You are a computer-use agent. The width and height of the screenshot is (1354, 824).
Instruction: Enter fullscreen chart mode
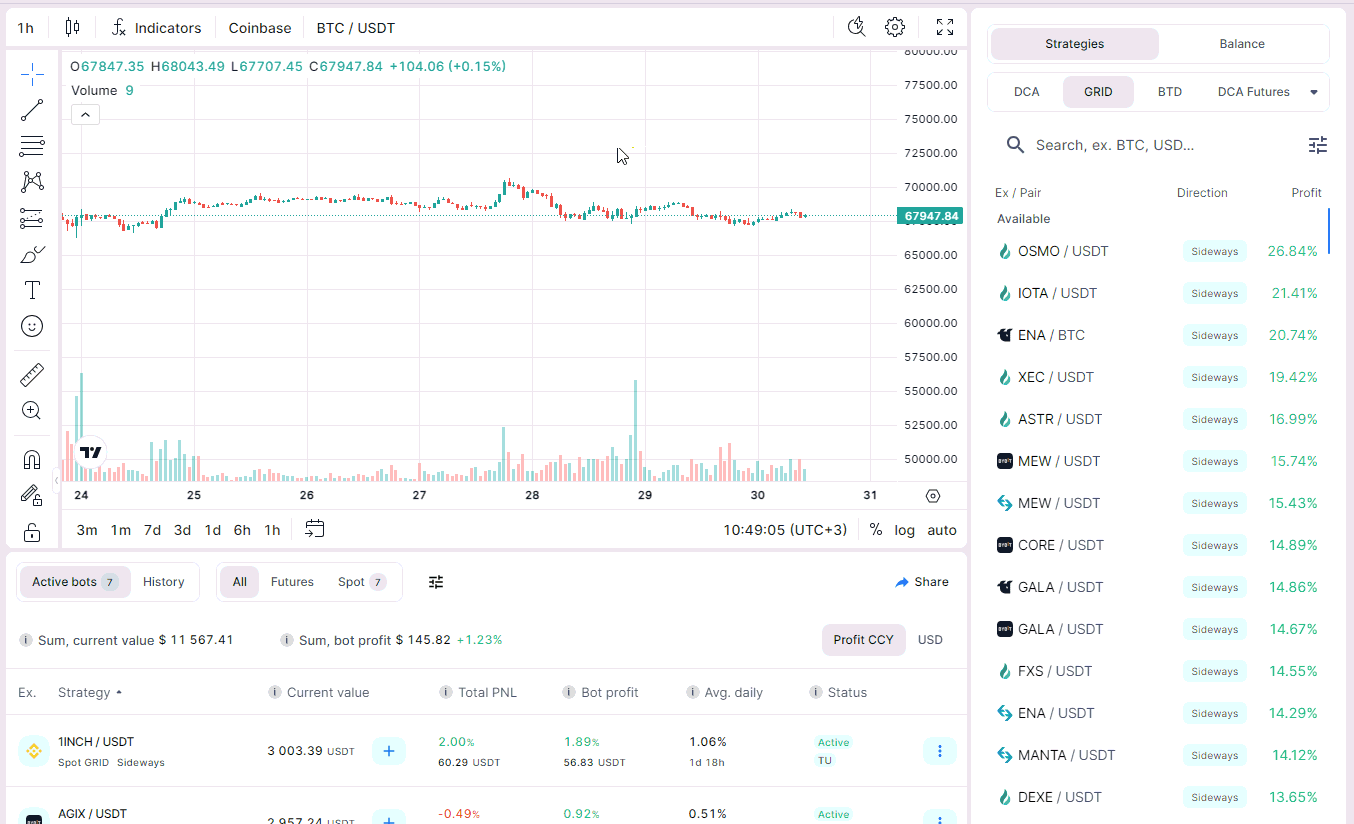click(944, 27)
